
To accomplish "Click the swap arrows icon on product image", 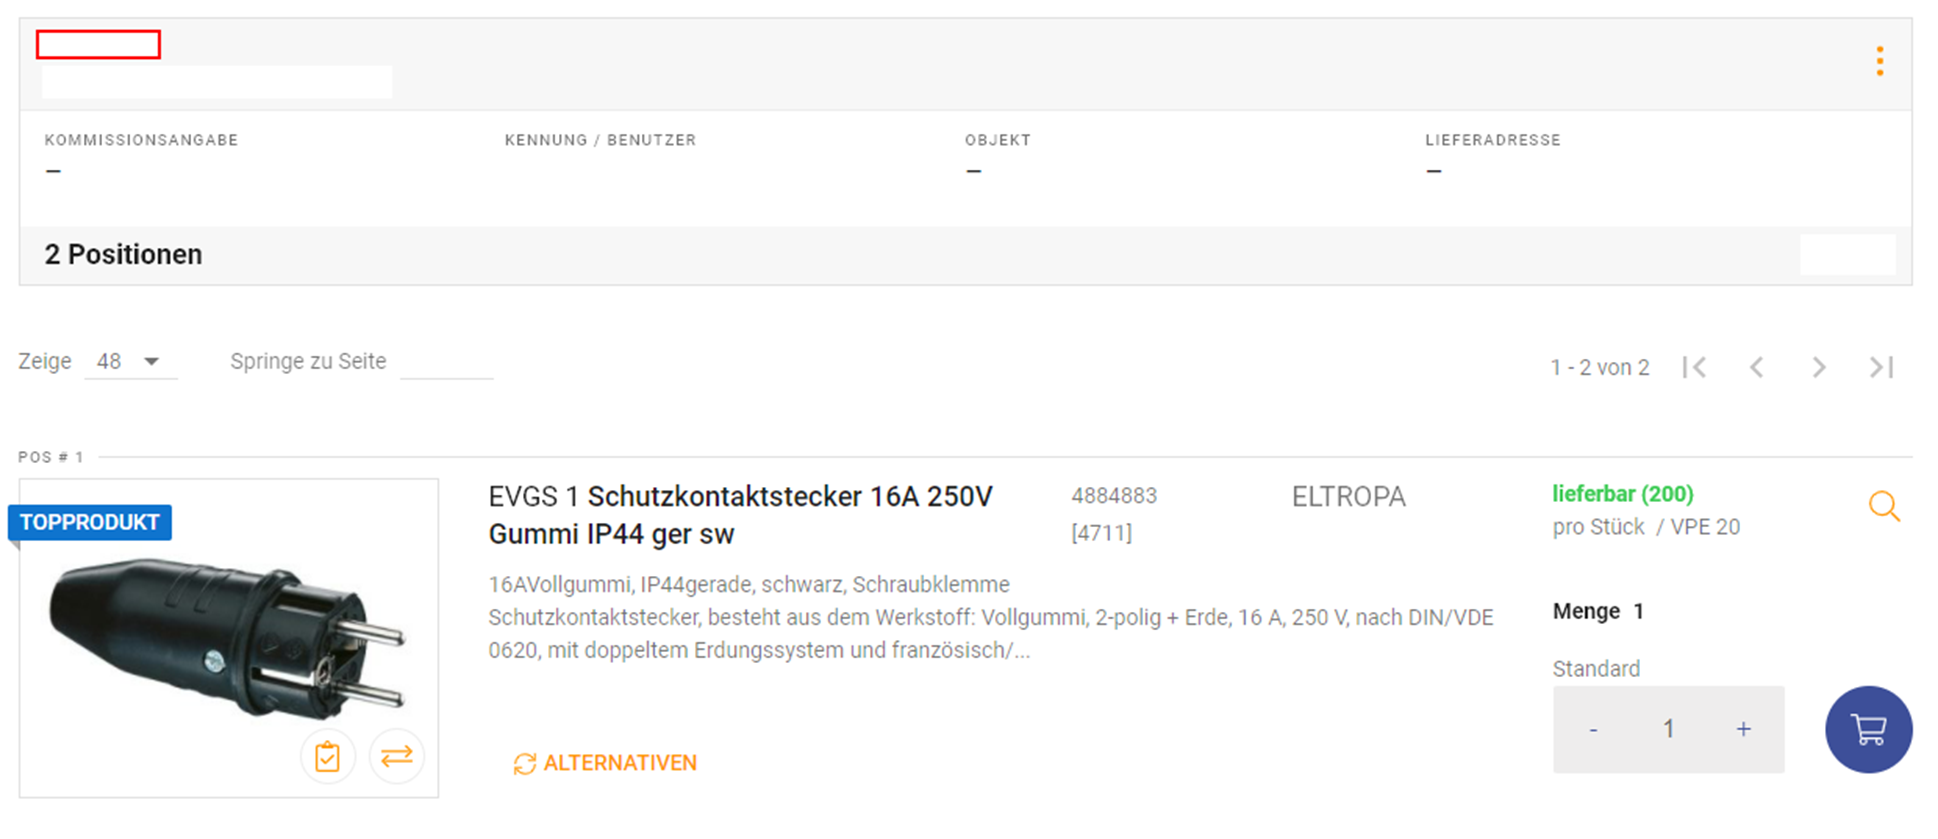I will tap(397, 756).
